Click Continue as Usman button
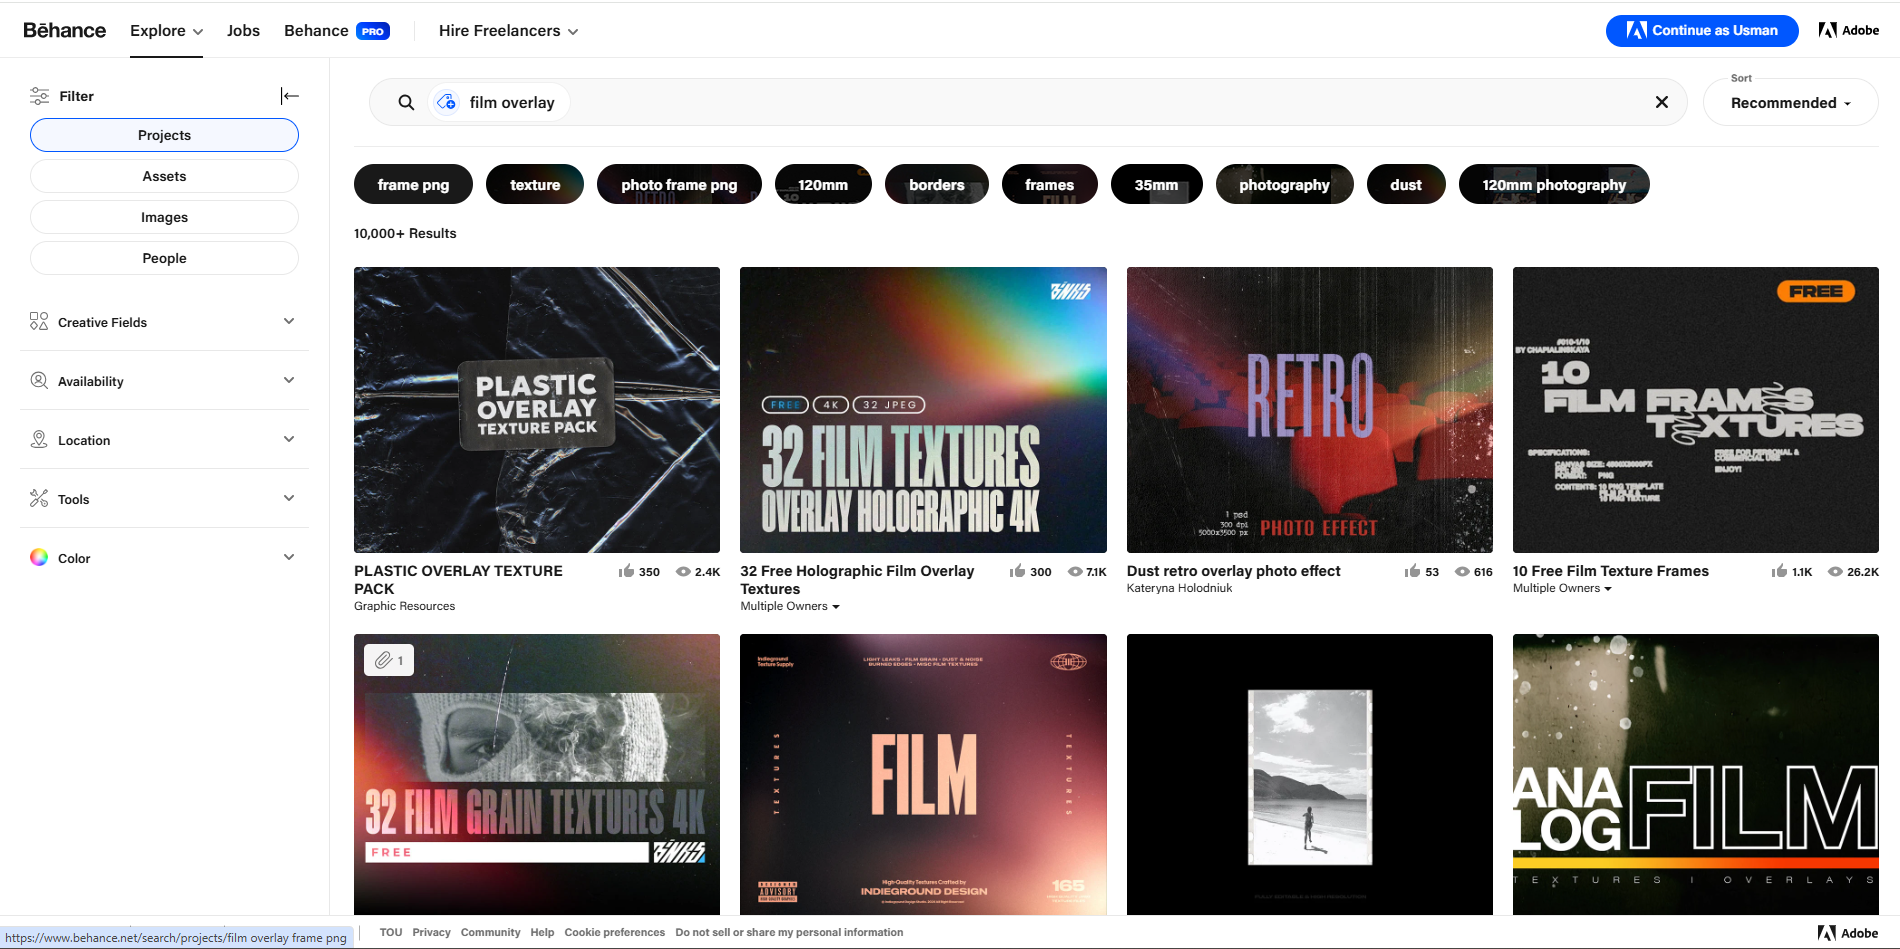 click(1701, 30)
